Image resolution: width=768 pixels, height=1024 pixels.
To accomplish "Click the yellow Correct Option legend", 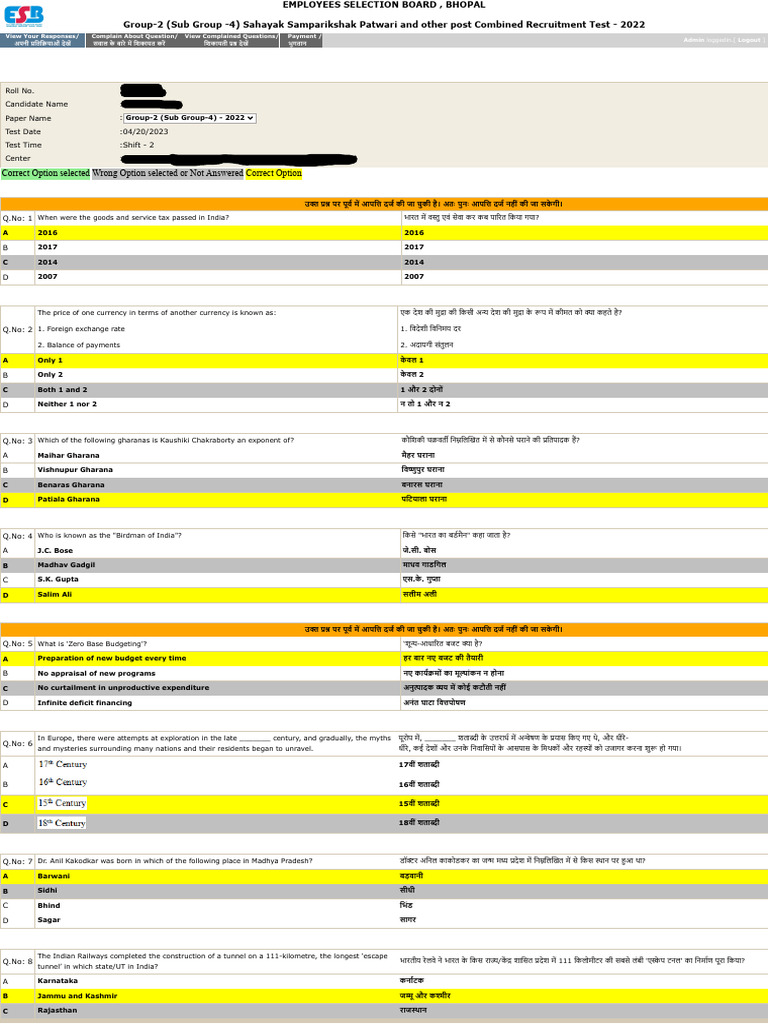I will pos(274,173).
